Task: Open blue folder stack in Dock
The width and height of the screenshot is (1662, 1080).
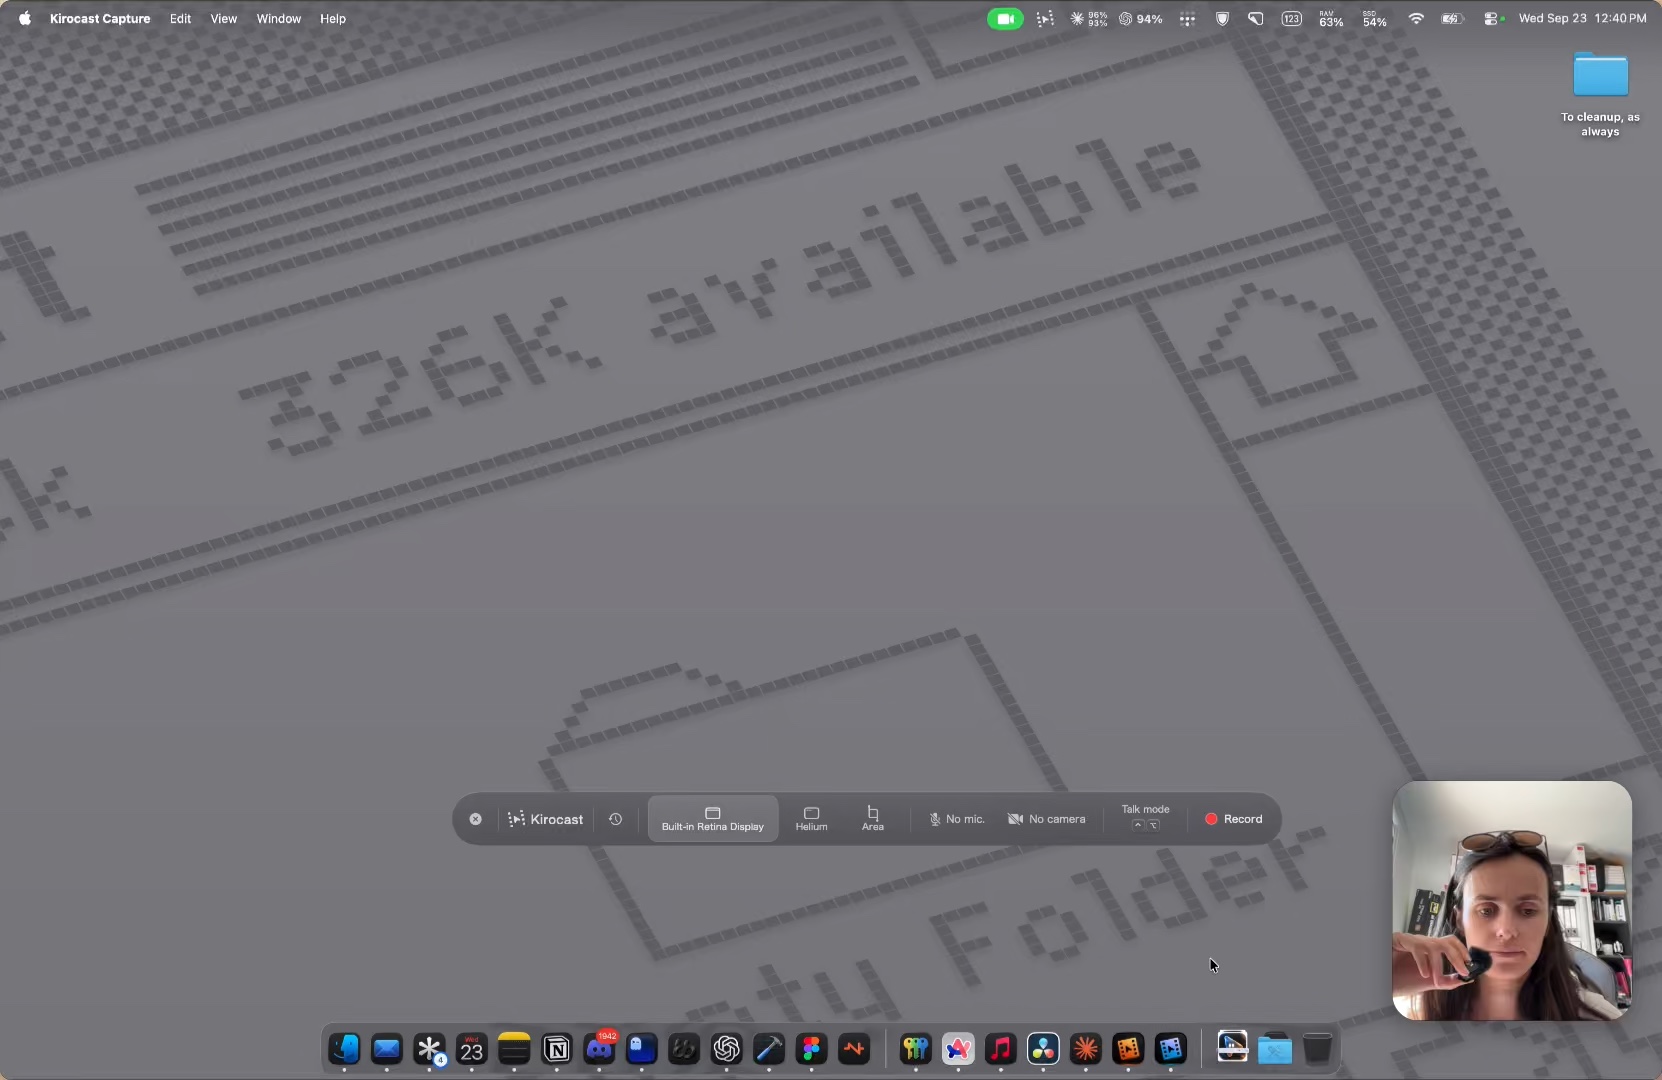Action: click(x=1275, y=1048)
